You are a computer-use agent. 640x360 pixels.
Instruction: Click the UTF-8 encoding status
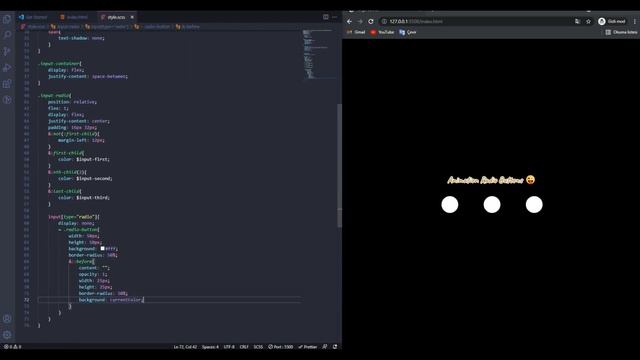[x=229, y=347]
